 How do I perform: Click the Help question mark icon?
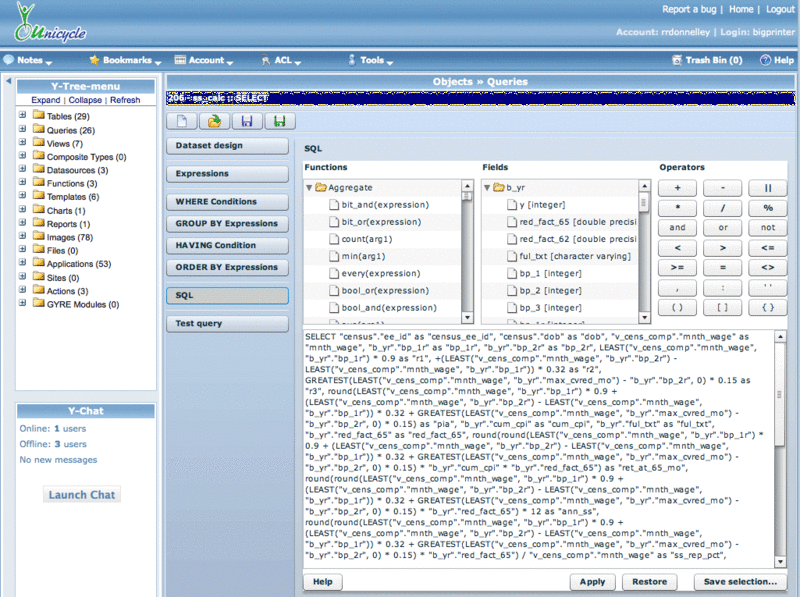tap(764, 60)
